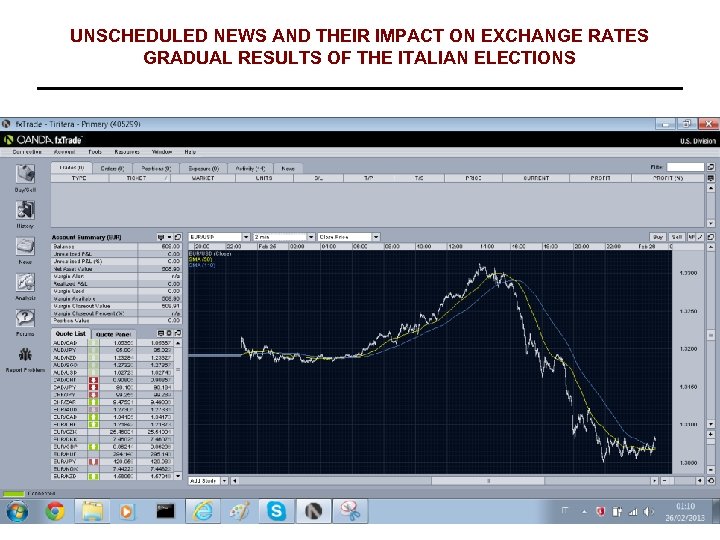The image size is (720, 540).
Task: Open Skype from the taskbar
Action: pos(276,511)
